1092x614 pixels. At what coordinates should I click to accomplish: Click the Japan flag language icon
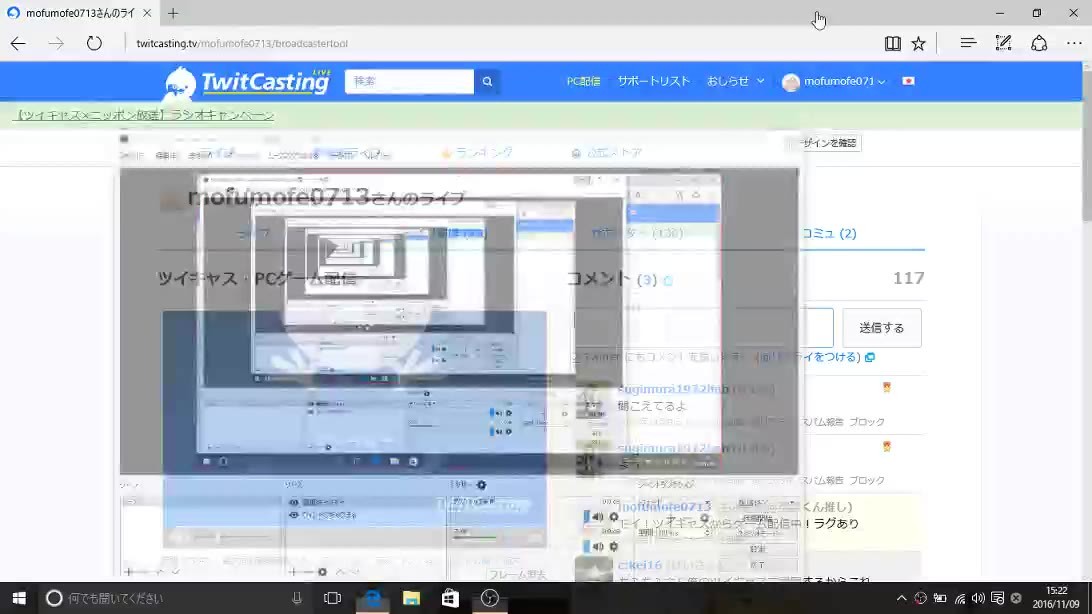coord(908,81)
